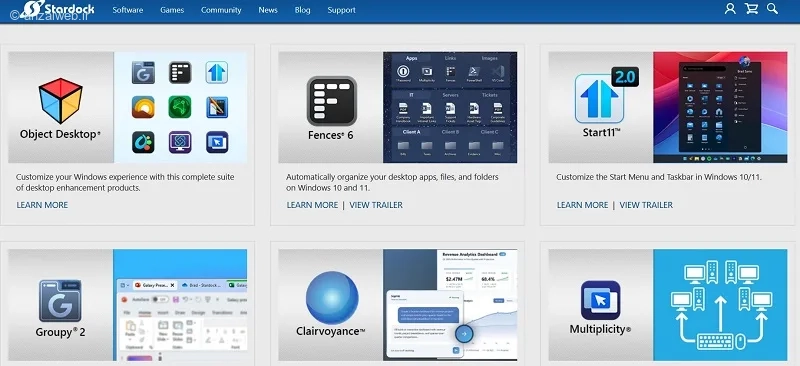The width and height of the screenshot is (800, 366).
Task: Click VIEW TRAILER under Fences 6
Action: click(376, 205)
